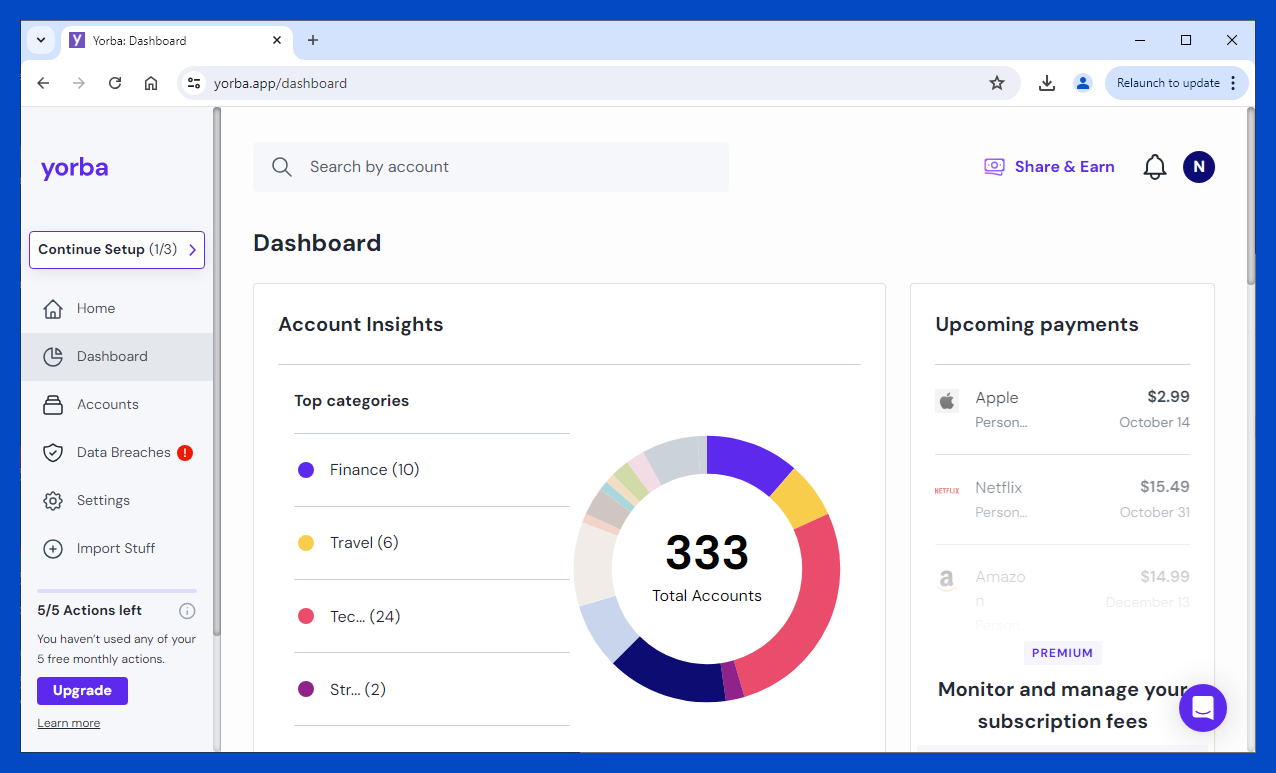The image size is (1276, 773).
Task: Open Accounts in sidebar
Action: coord(117,405)
